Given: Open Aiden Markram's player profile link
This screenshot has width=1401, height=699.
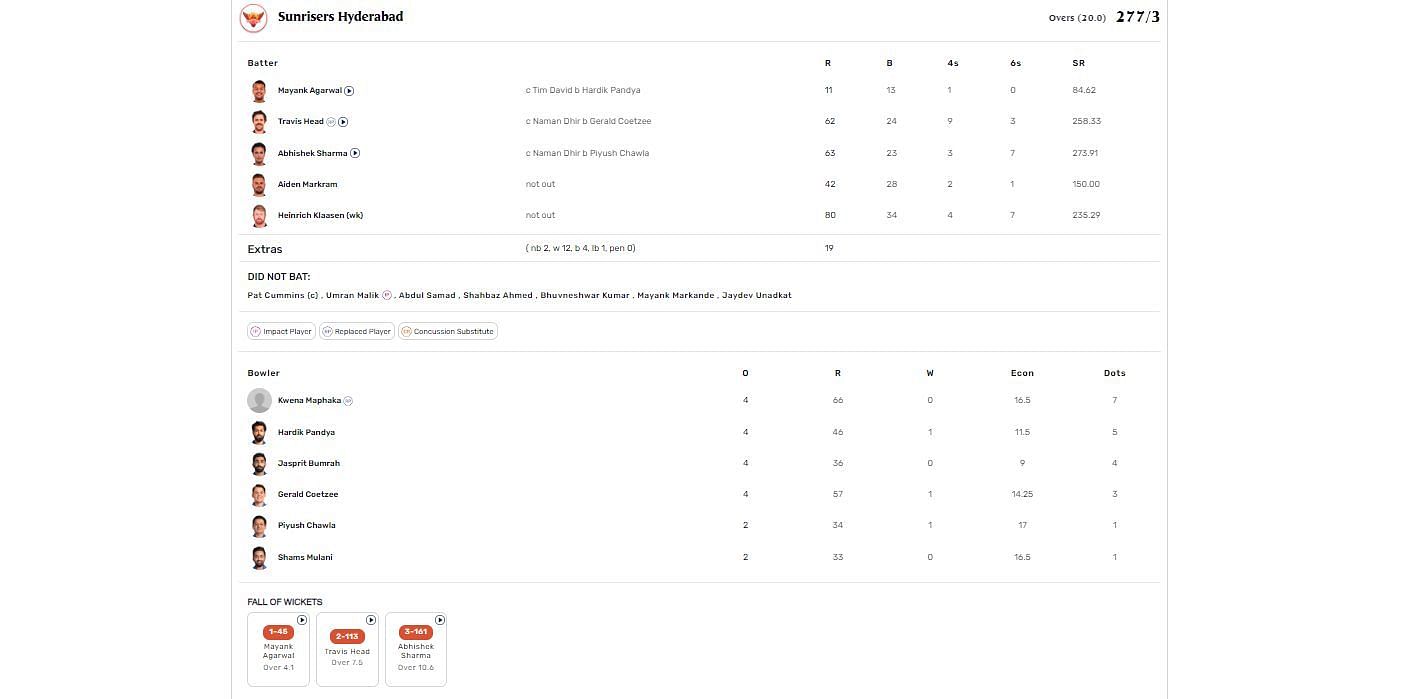Looking at the screenshot, I should coord(308,185).
